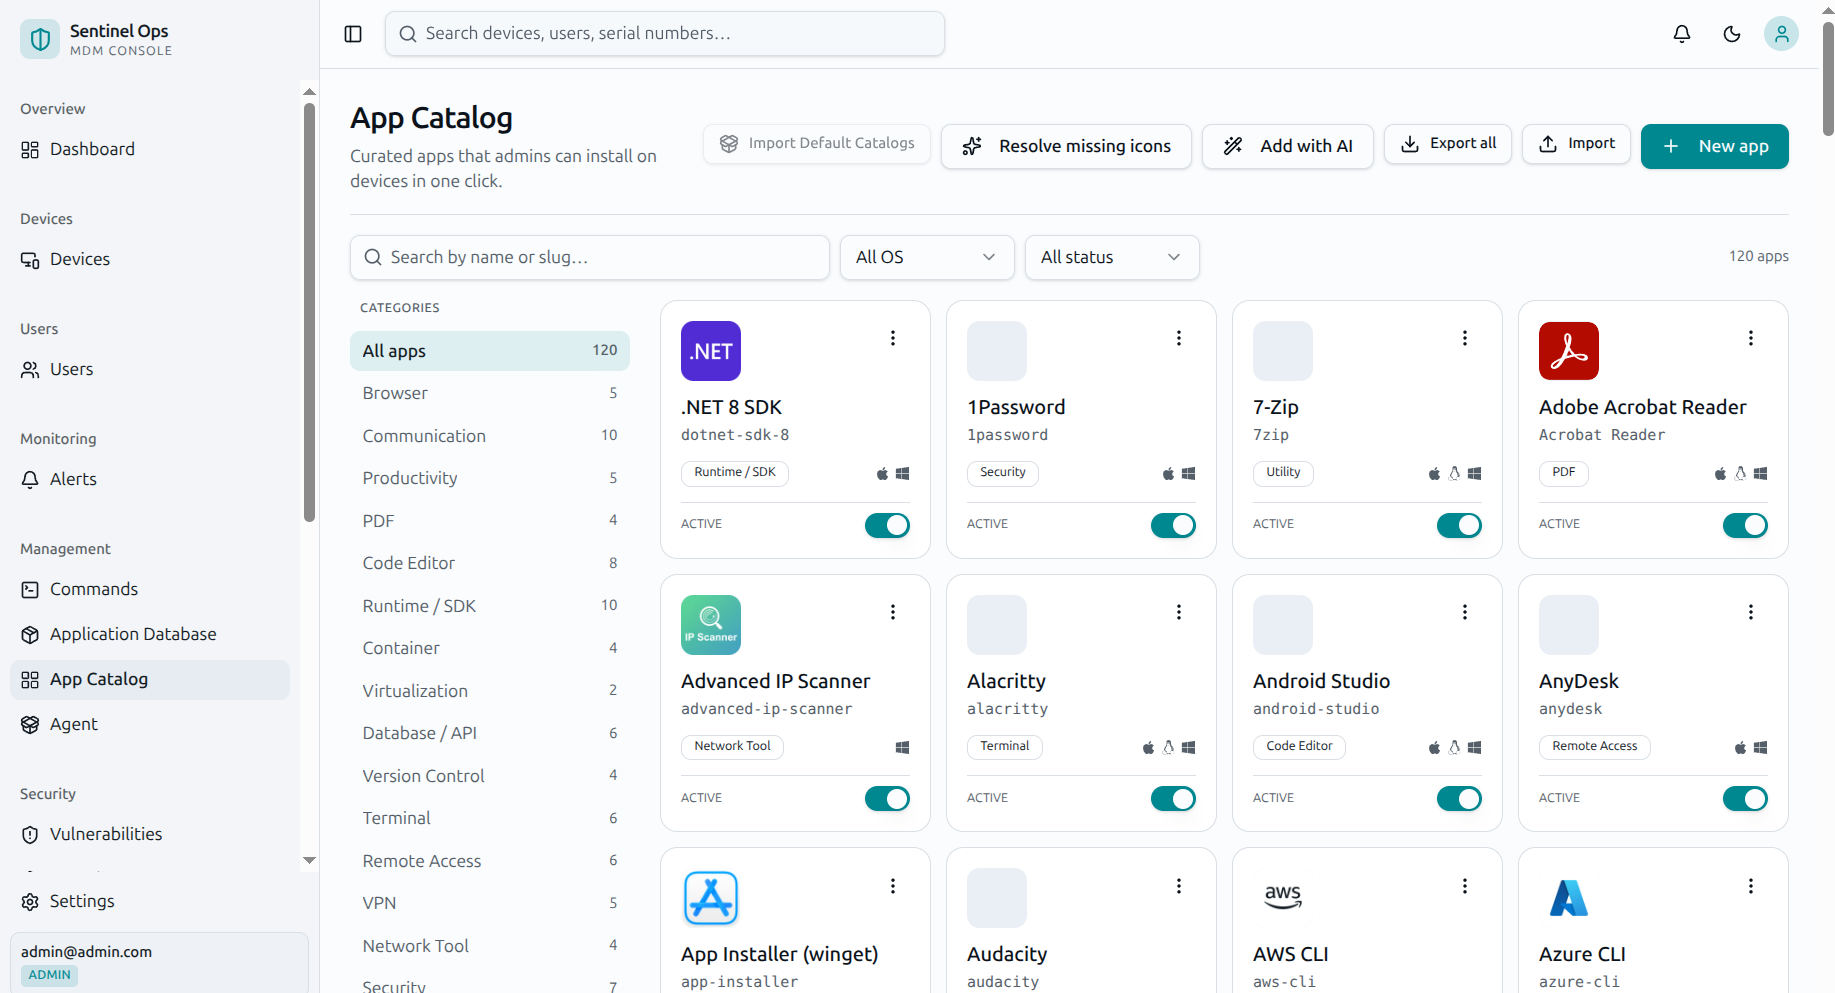Filter by the PDF category
This screenshot has height=993, width=1835.
pyautogui.click(x=490, y=521)
